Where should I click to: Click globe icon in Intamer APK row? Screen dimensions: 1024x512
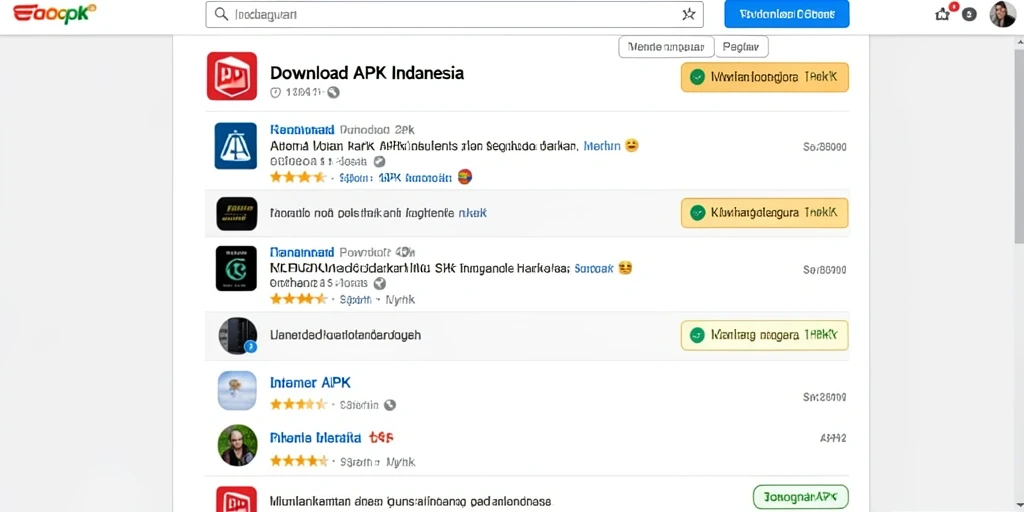[x=390, y=405]
